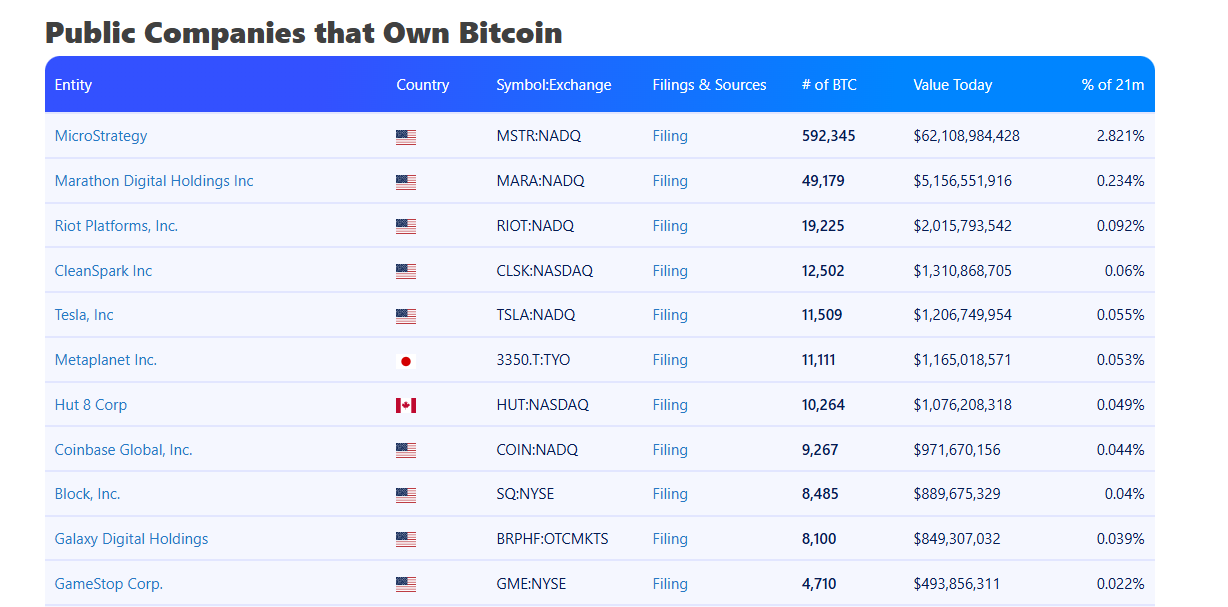View the Filing for Hut 8 Corp
The height and width of the screenshot is (607, 1228).
coord(670,405)
